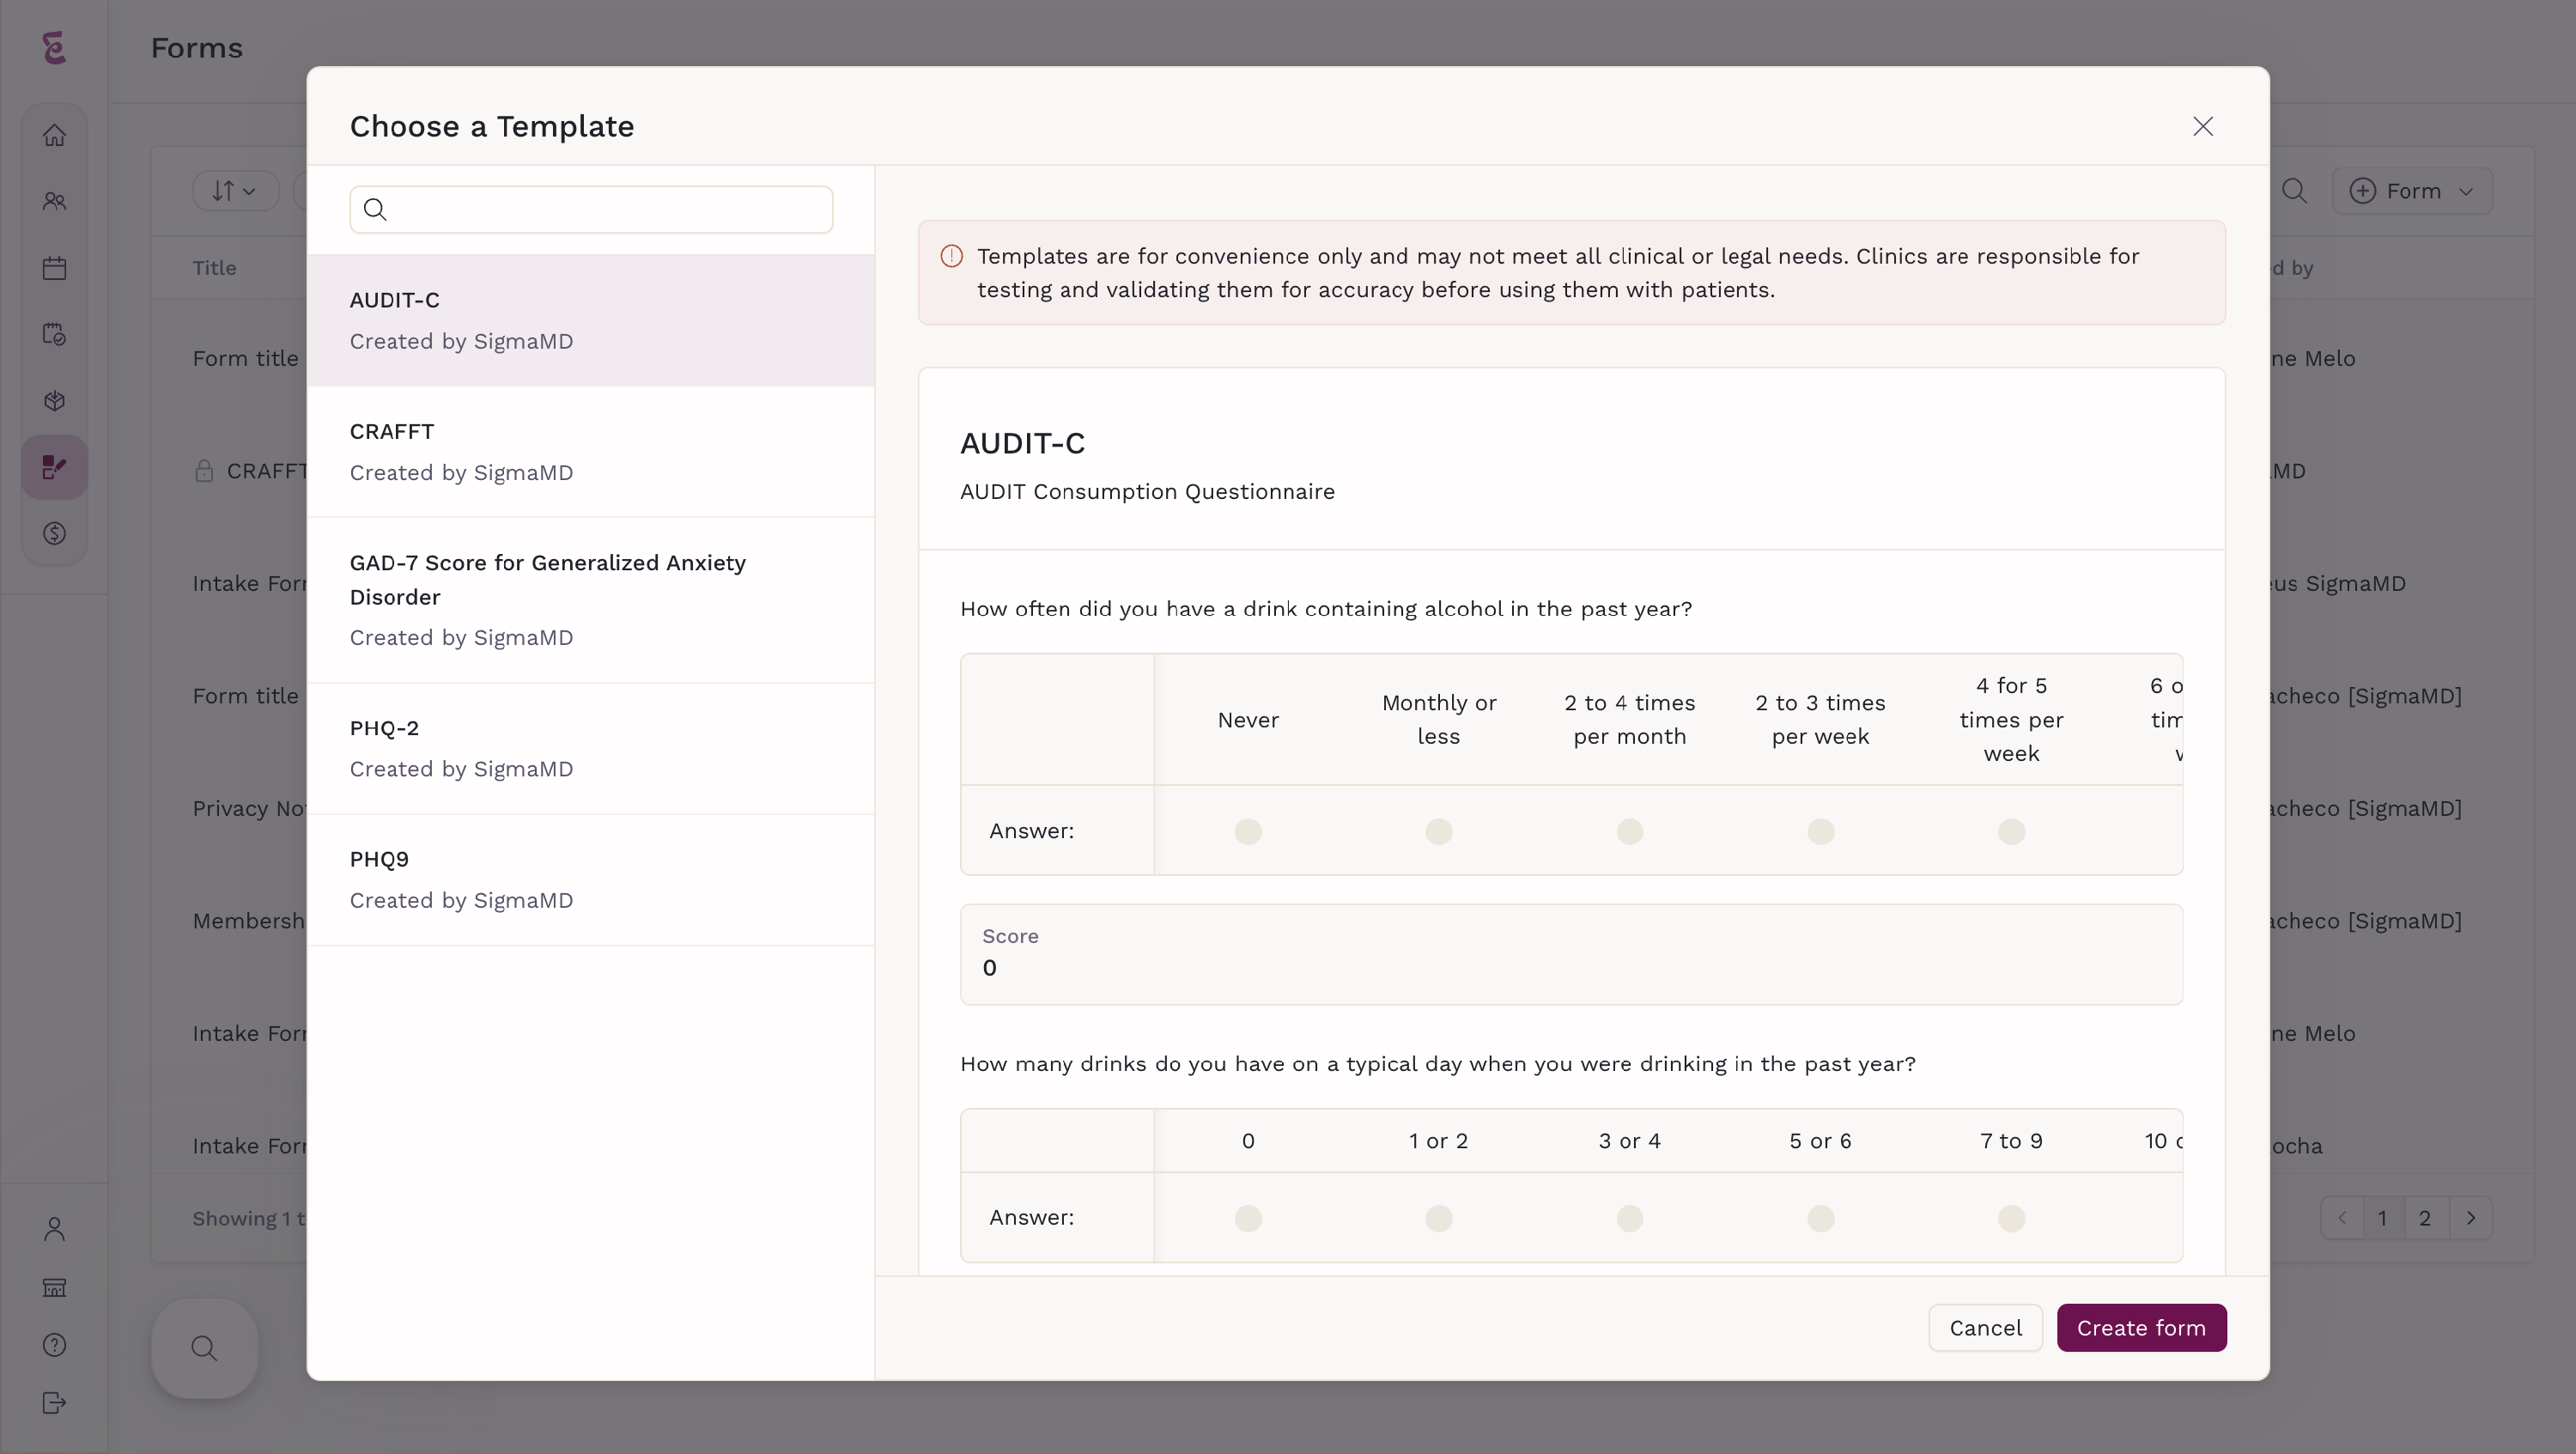Open the help question mark icon

click(x=54, y=1345)
